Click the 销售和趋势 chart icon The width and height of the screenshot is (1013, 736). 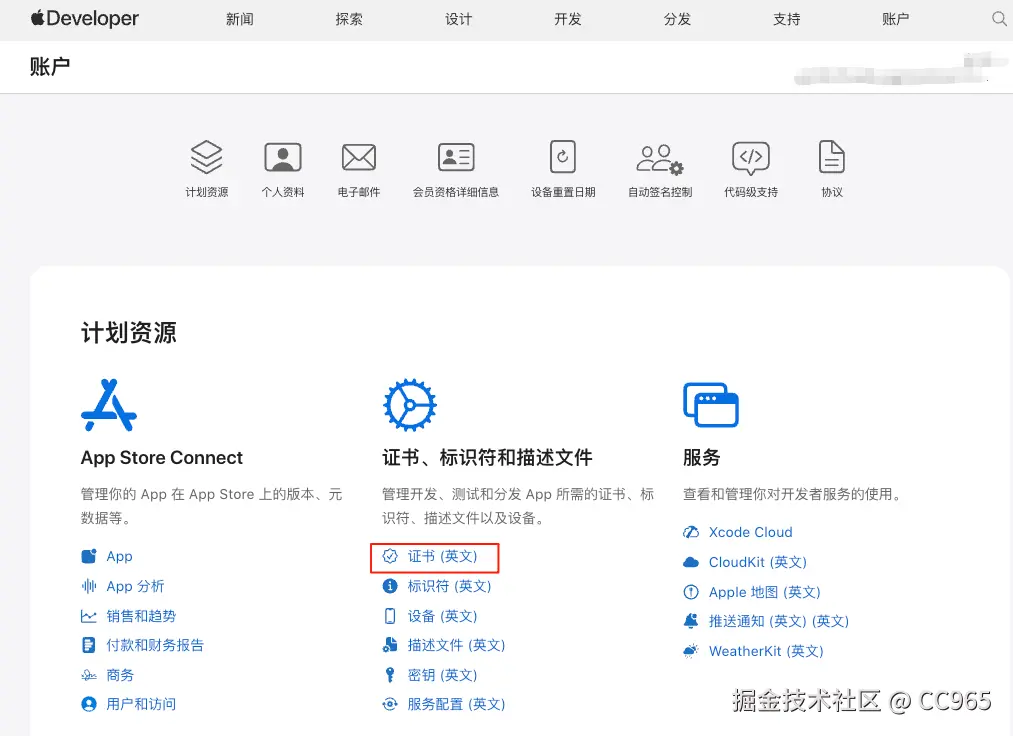point(89,616)
